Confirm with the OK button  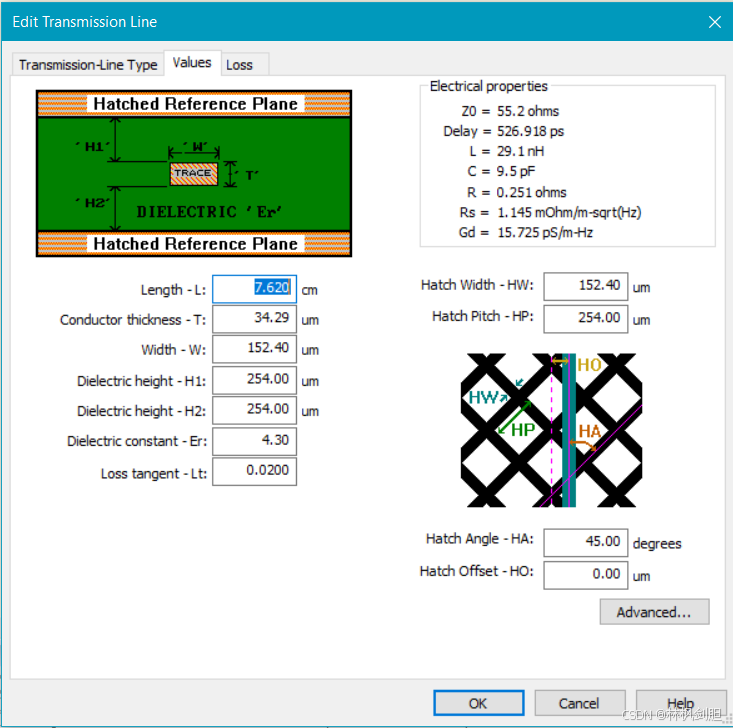pos(478,703)
